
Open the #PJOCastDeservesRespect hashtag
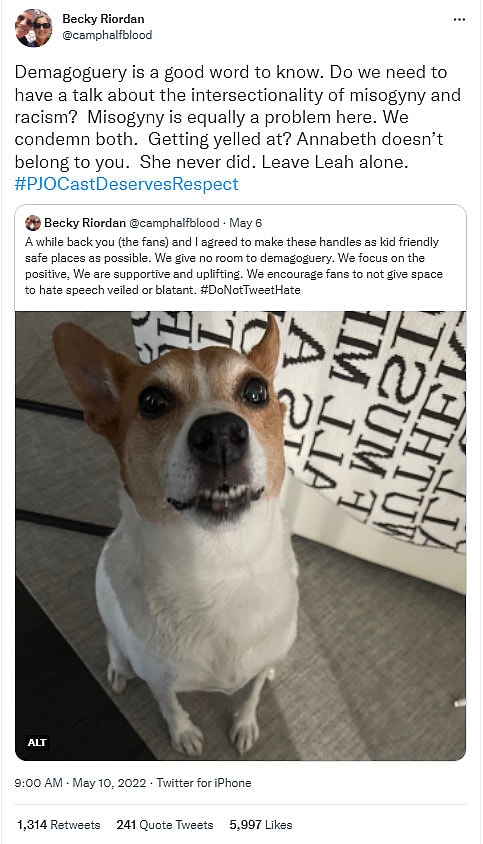127,184
